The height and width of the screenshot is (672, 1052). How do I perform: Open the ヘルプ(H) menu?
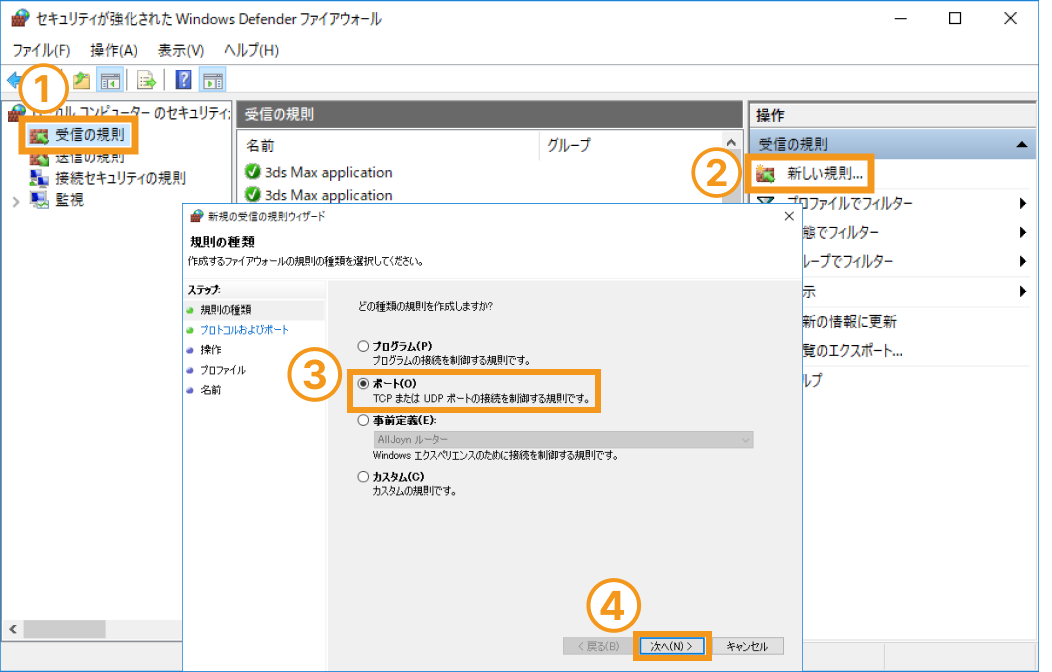coord(252,50)
